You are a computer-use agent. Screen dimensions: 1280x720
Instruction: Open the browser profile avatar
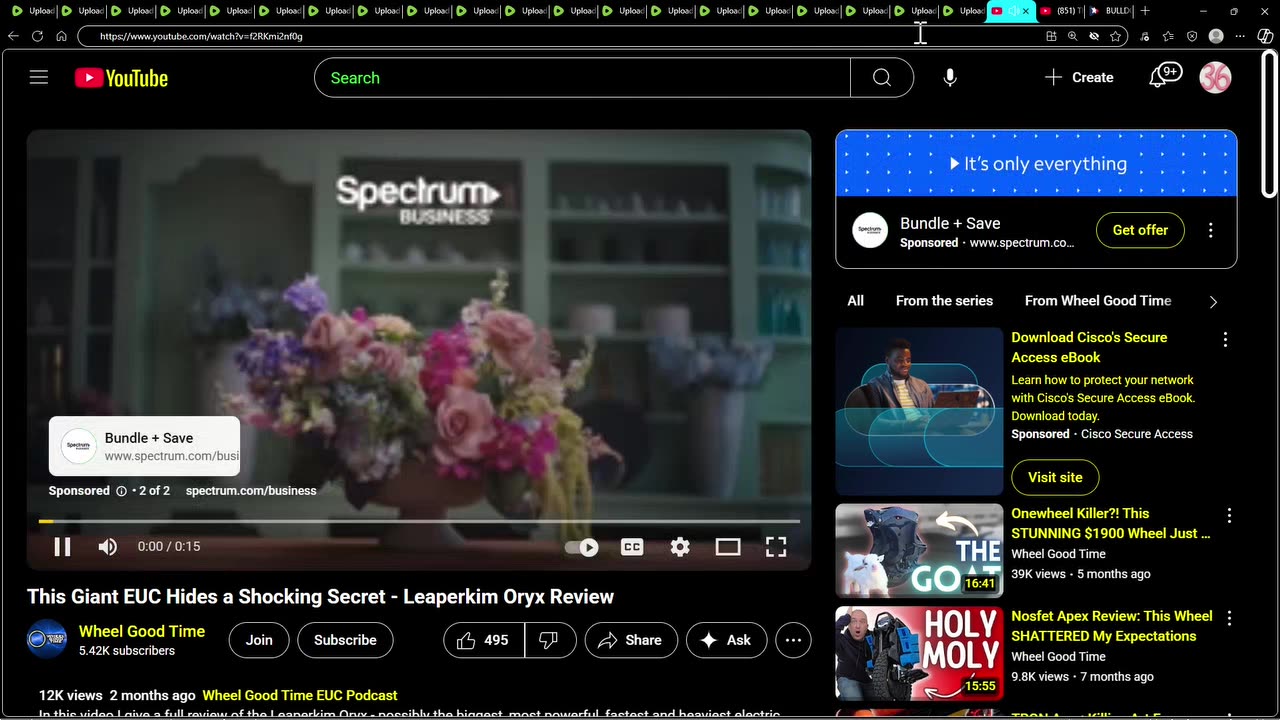pos(1216,36)
